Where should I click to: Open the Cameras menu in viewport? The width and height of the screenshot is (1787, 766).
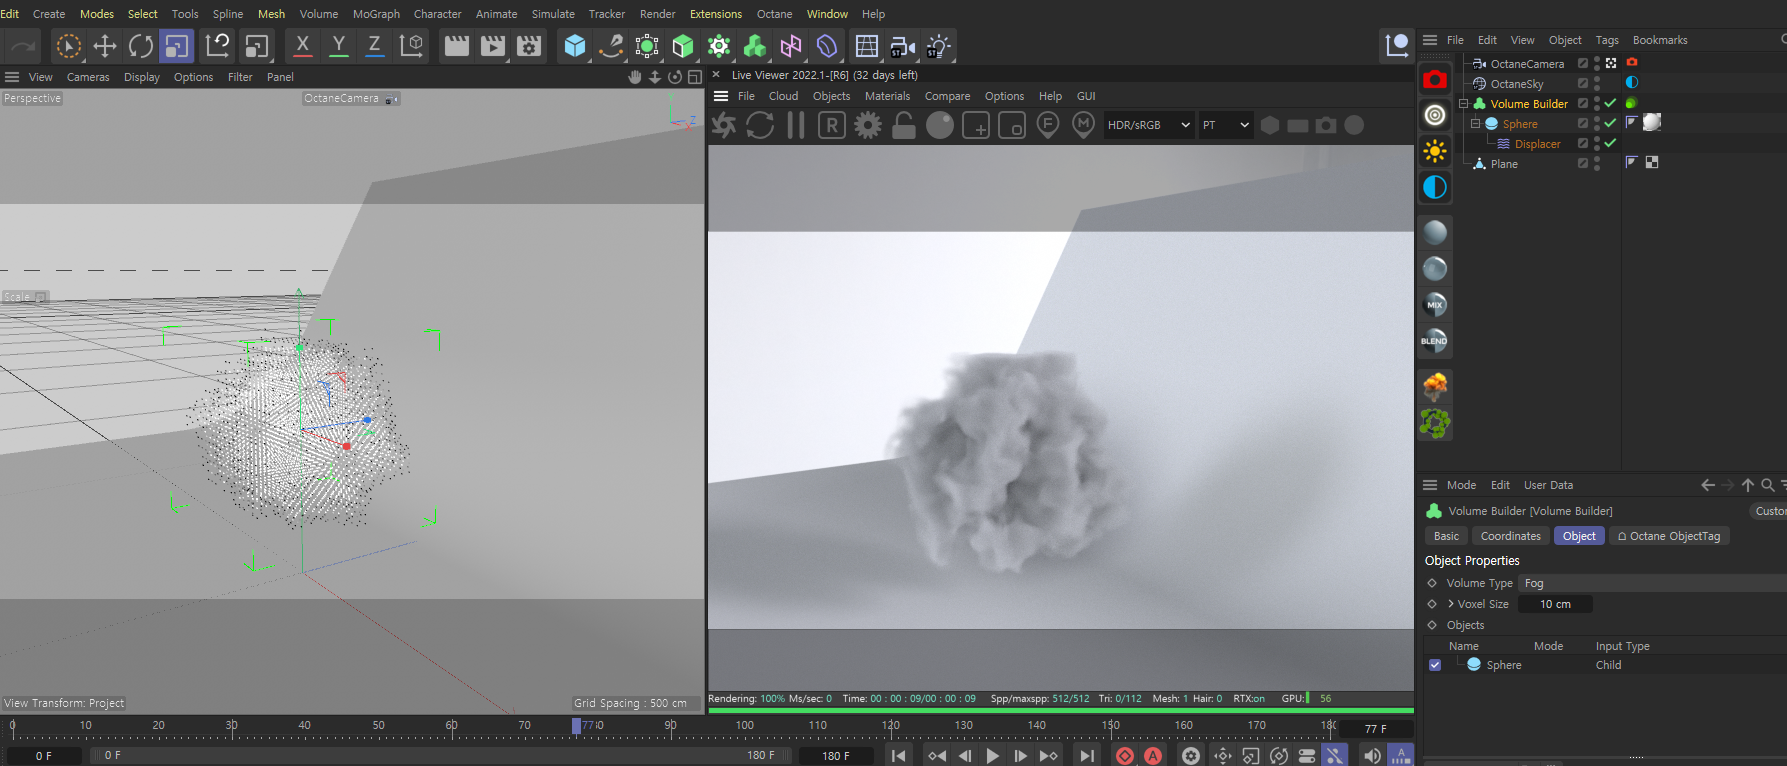click(x=88, y=77)
